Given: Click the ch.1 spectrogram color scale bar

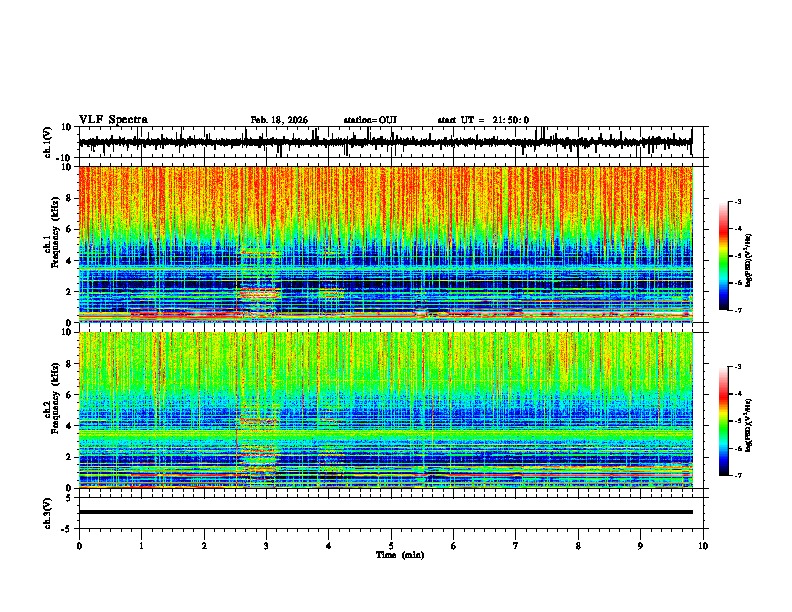Looking at the screenshot, I should (723, 256).
